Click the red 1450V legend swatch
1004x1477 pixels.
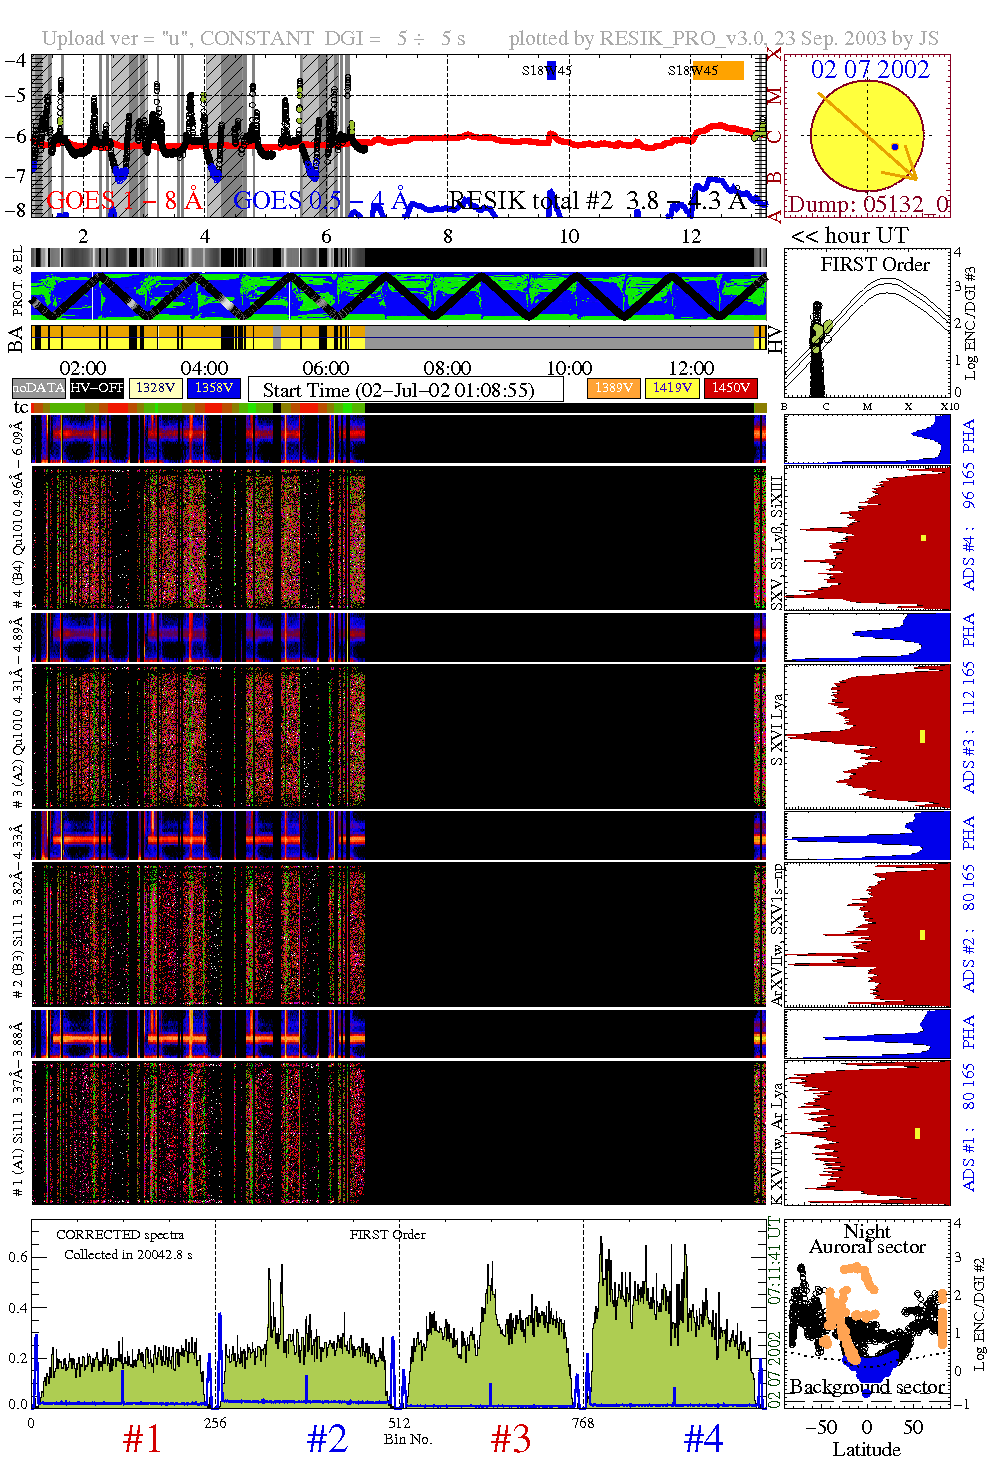(731, 388)
